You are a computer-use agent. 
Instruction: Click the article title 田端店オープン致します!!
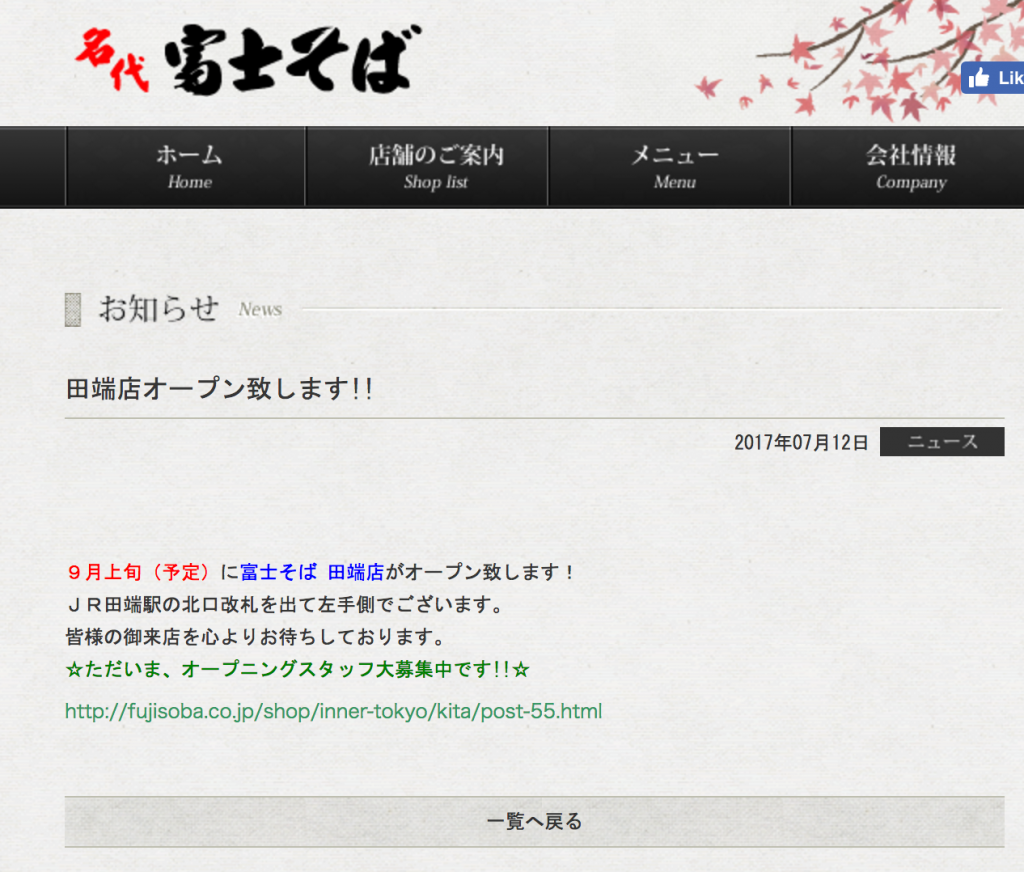tap(219, 389)
